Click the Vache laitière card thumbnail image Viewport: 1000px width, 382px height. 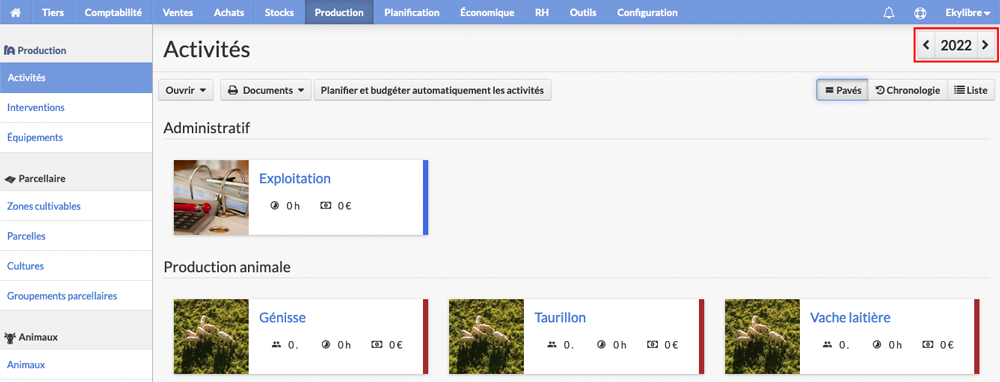click(762, 336)
